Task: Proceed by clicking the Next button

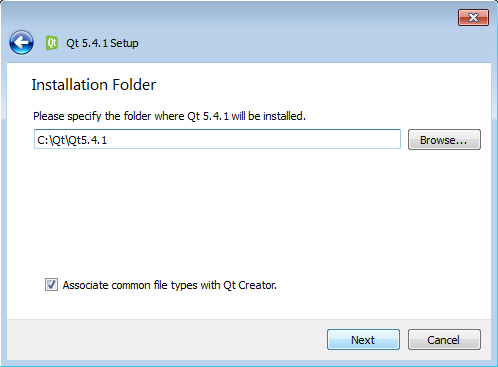Action: pyautogui.click(x=363, y=340)
